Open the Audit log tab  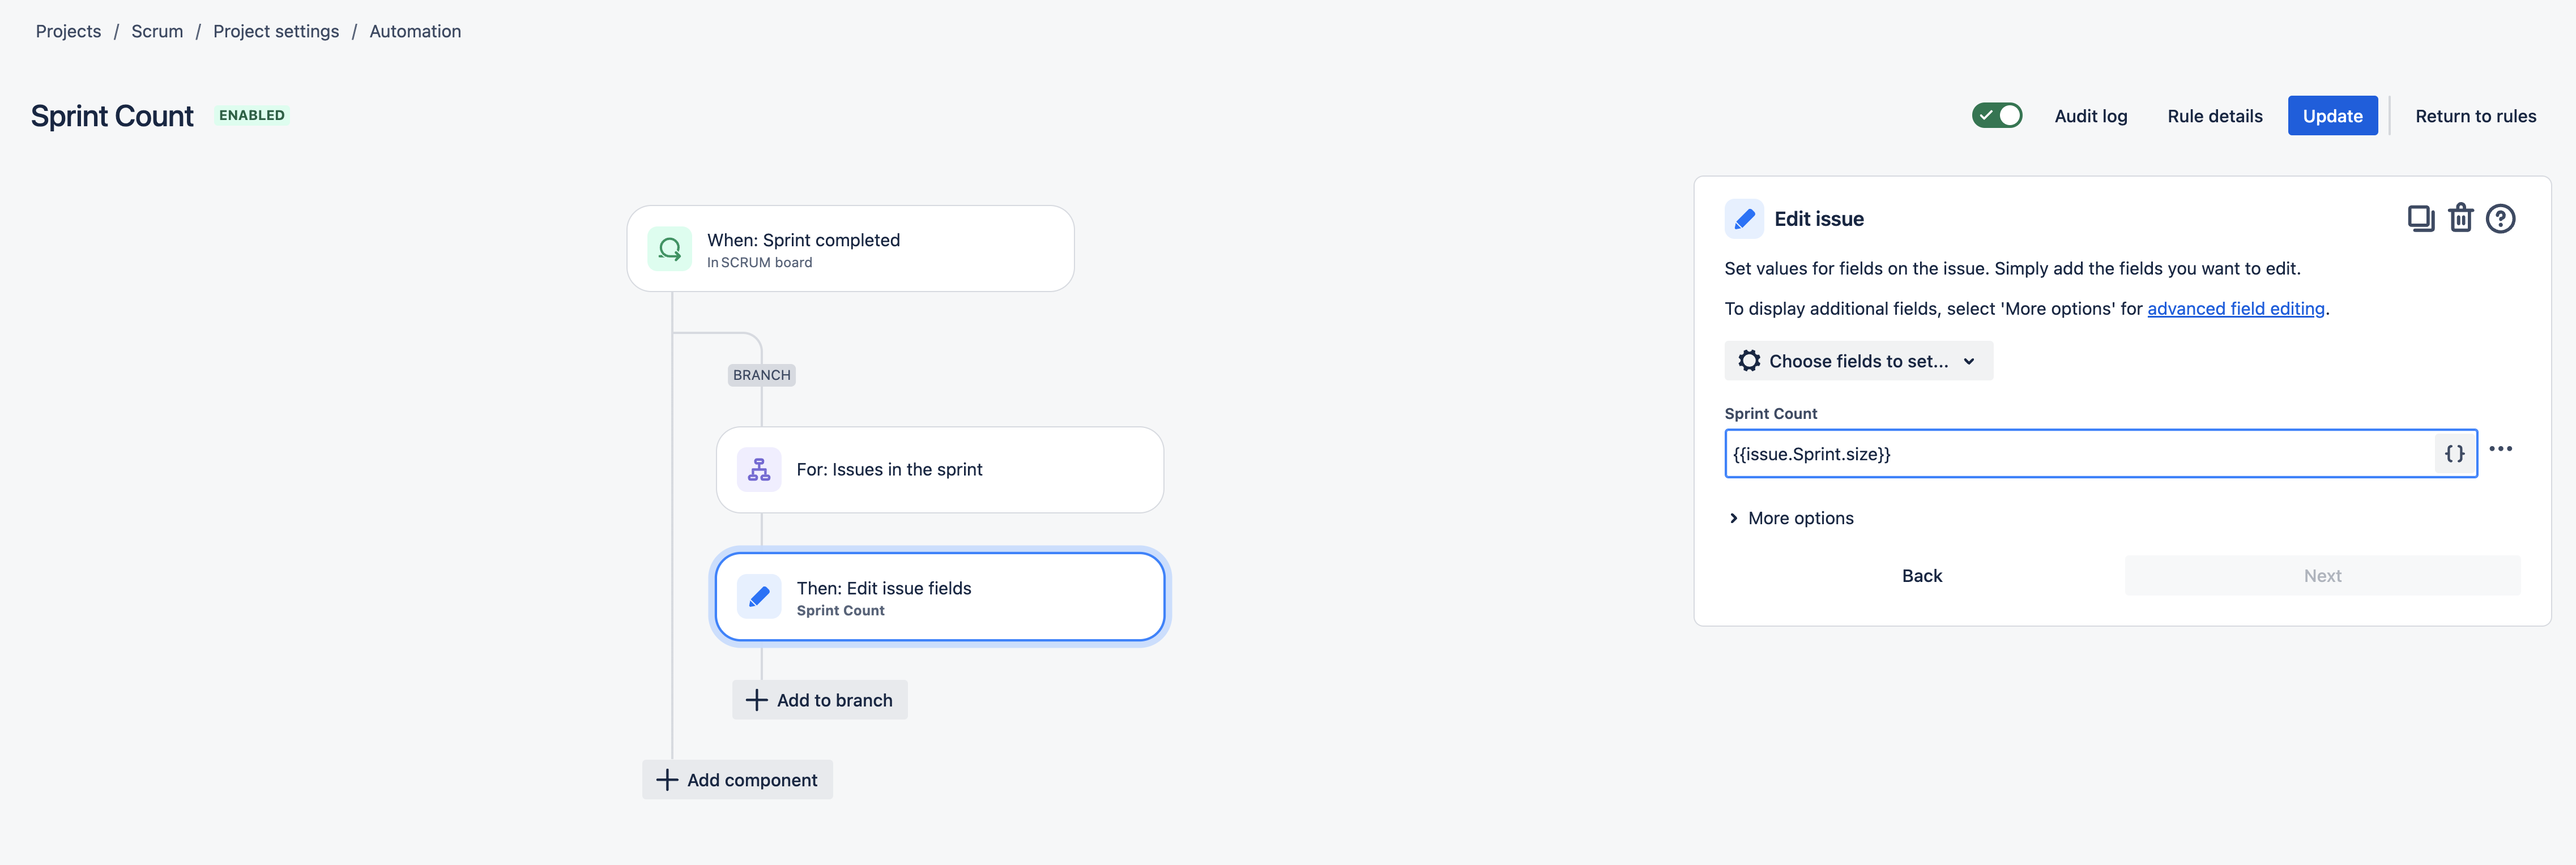click(x=2090, y=116)
